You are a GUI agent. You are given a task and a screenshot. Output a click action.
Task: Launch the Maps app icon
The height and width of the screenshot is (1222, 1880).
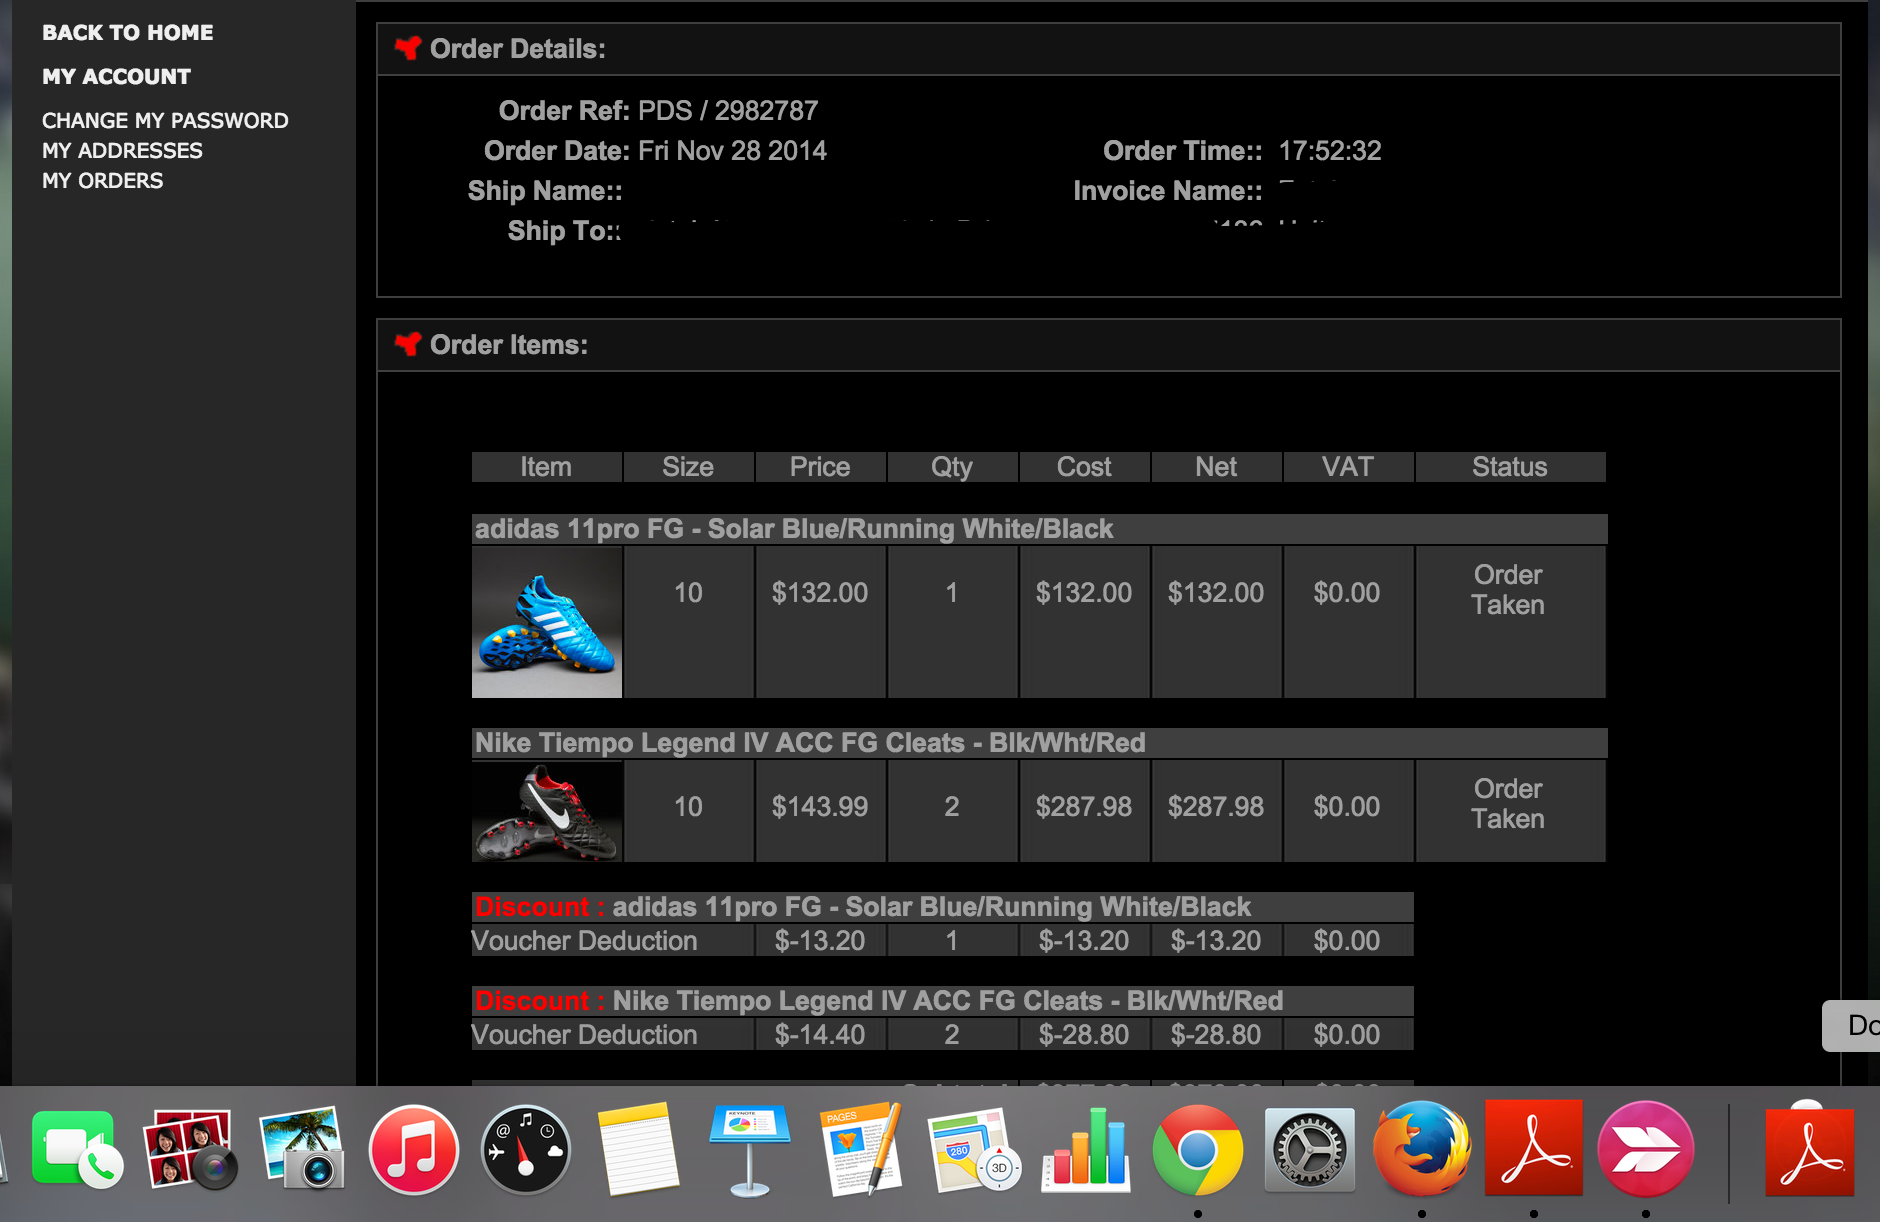tap(973, 1150)
